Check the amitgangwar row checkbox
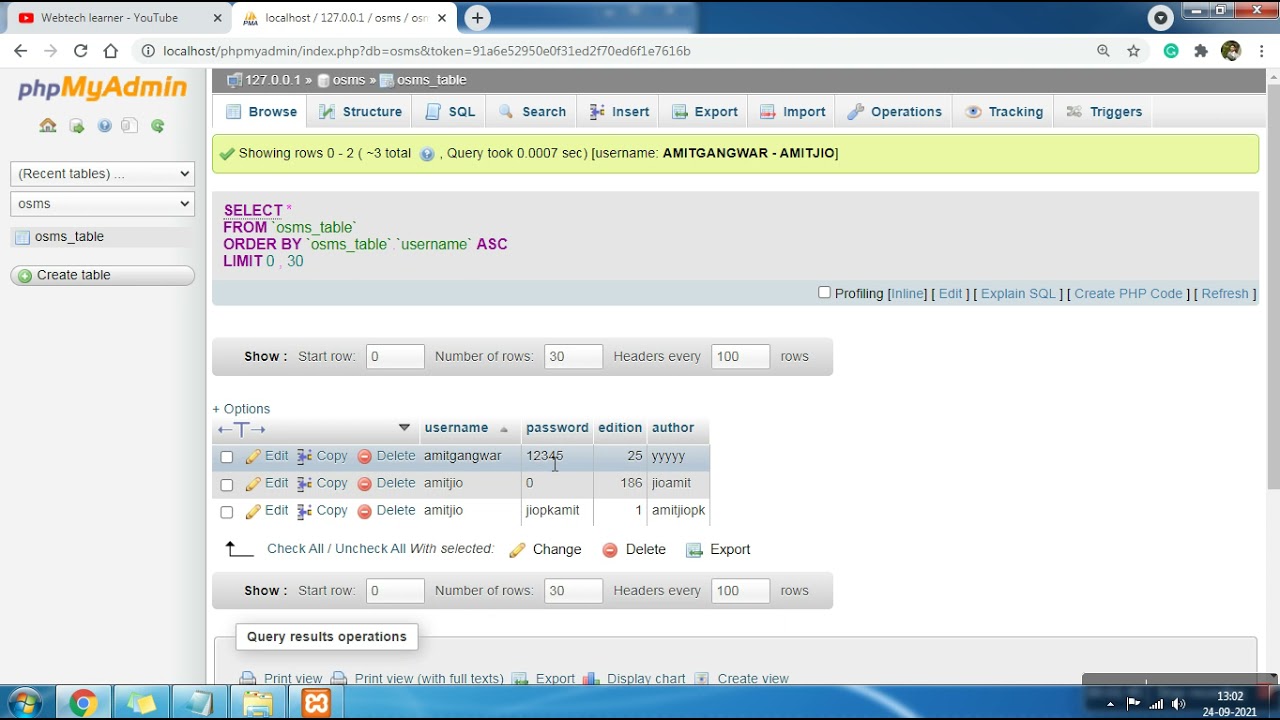 click(x=226, y=457)
